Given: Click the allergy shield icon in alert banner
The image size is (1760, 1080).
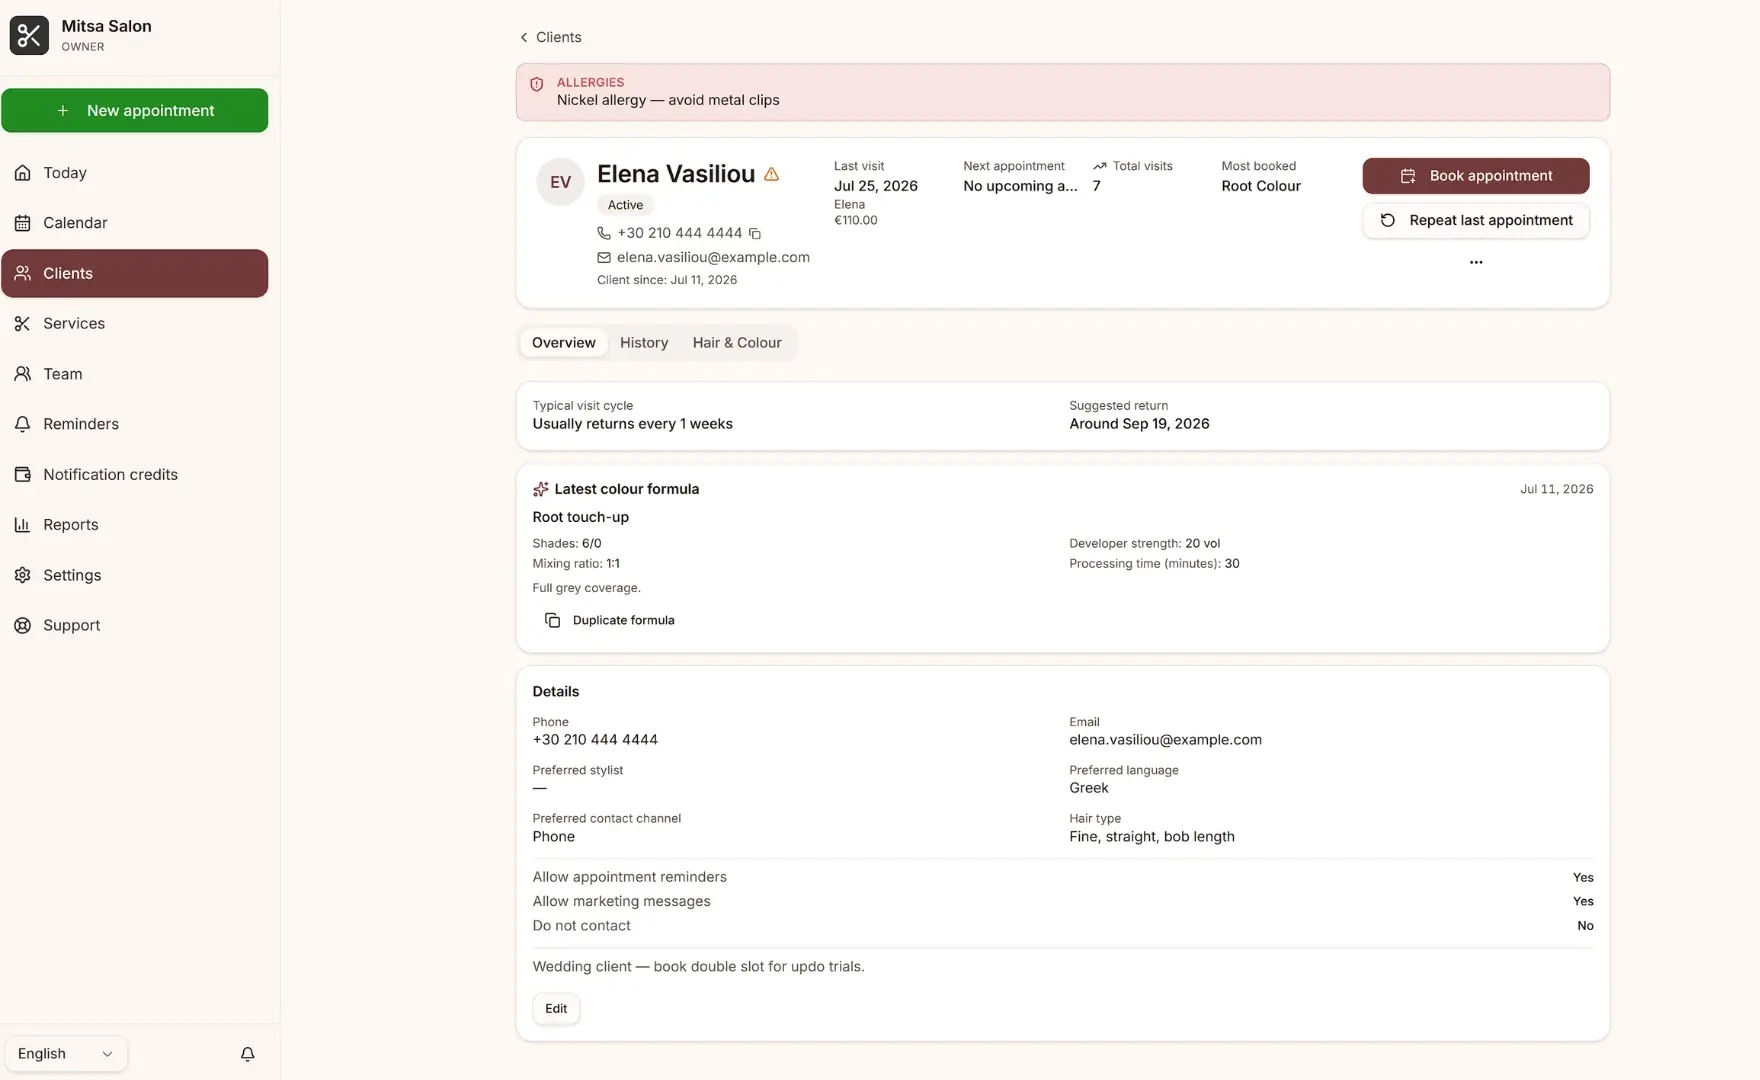Looking at the screenshot, I should coord(536,84).
